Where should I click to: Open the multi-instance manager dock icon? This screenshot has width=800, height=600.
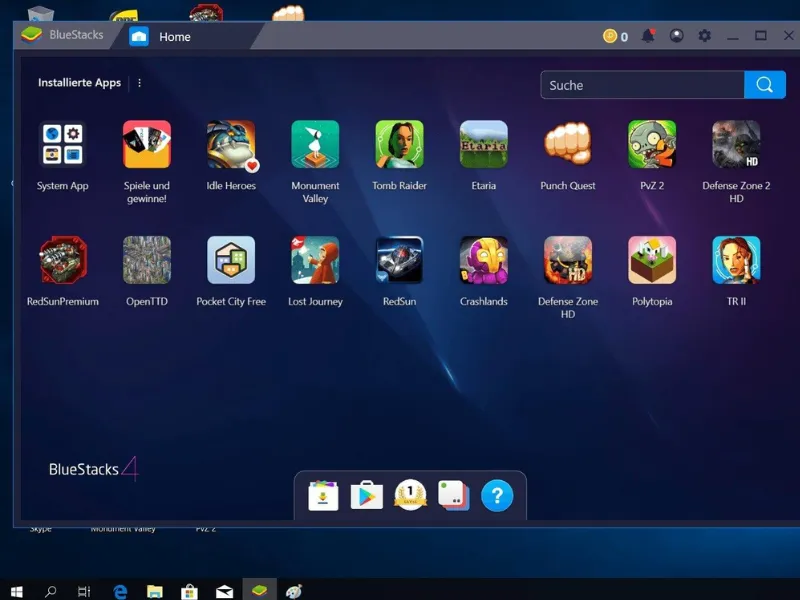(454, 495)
